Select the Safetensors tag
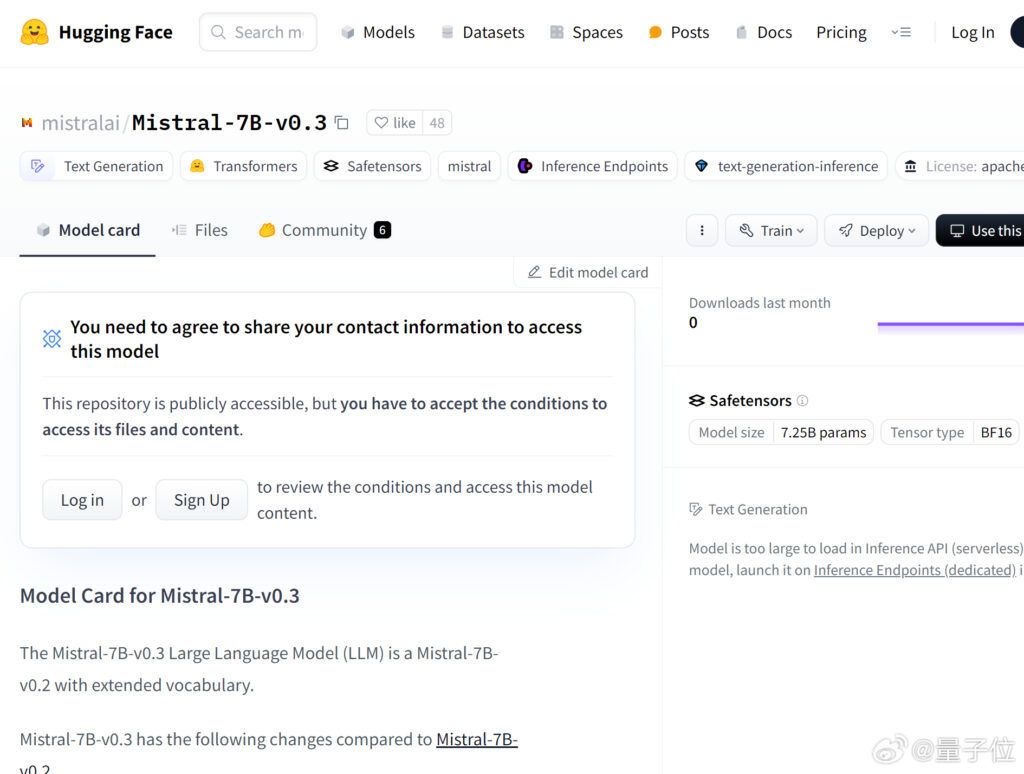Viewport: 1024px width, 774px height. pyautogui.click(x=372, y=167)
